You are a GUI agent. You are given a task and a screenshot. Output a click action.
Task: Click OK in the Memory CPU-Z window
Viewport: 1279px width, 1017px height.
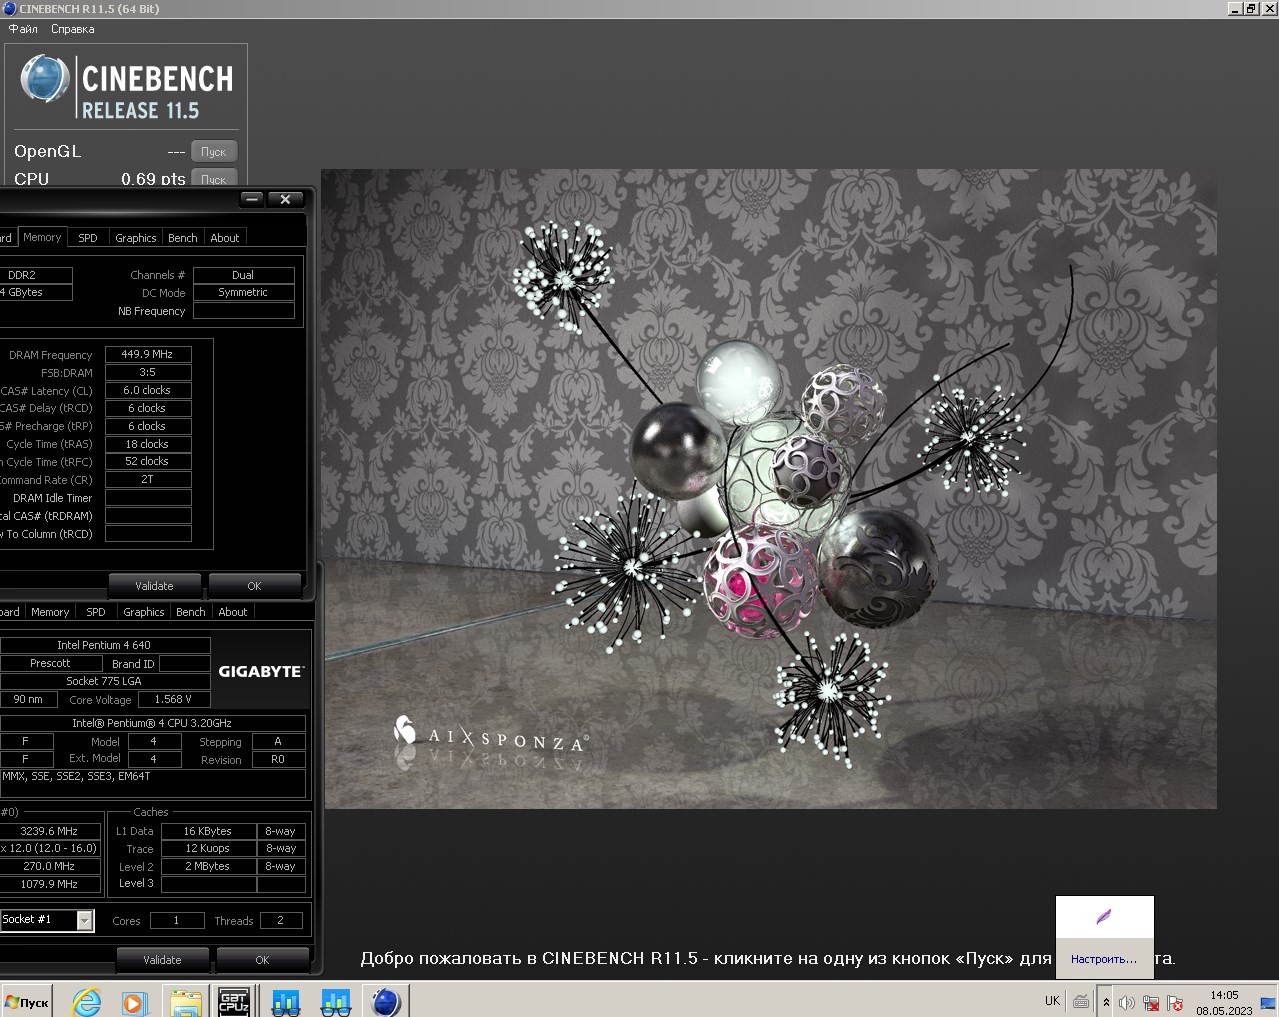254,586
